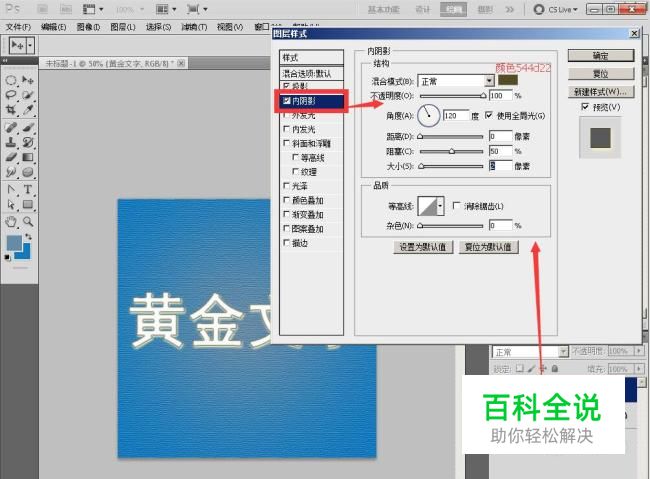Enable the 描边 Stroke checkbox
This screenshot has height=479, width=650.
[x=286, y=243]
